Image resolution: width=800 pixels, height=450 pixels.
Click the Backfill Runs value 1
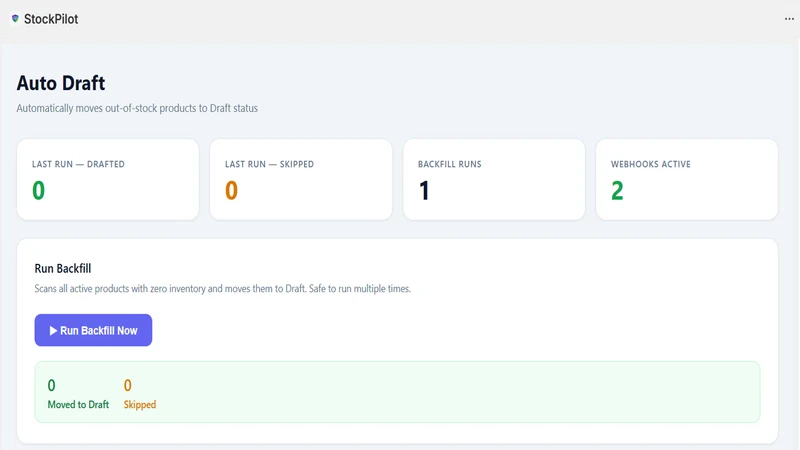click(x=424, y=190)
